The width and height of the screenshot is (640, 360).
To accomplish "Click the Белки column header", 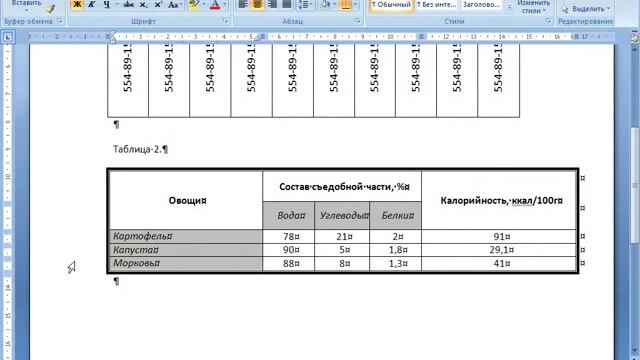I will point(396,216).
